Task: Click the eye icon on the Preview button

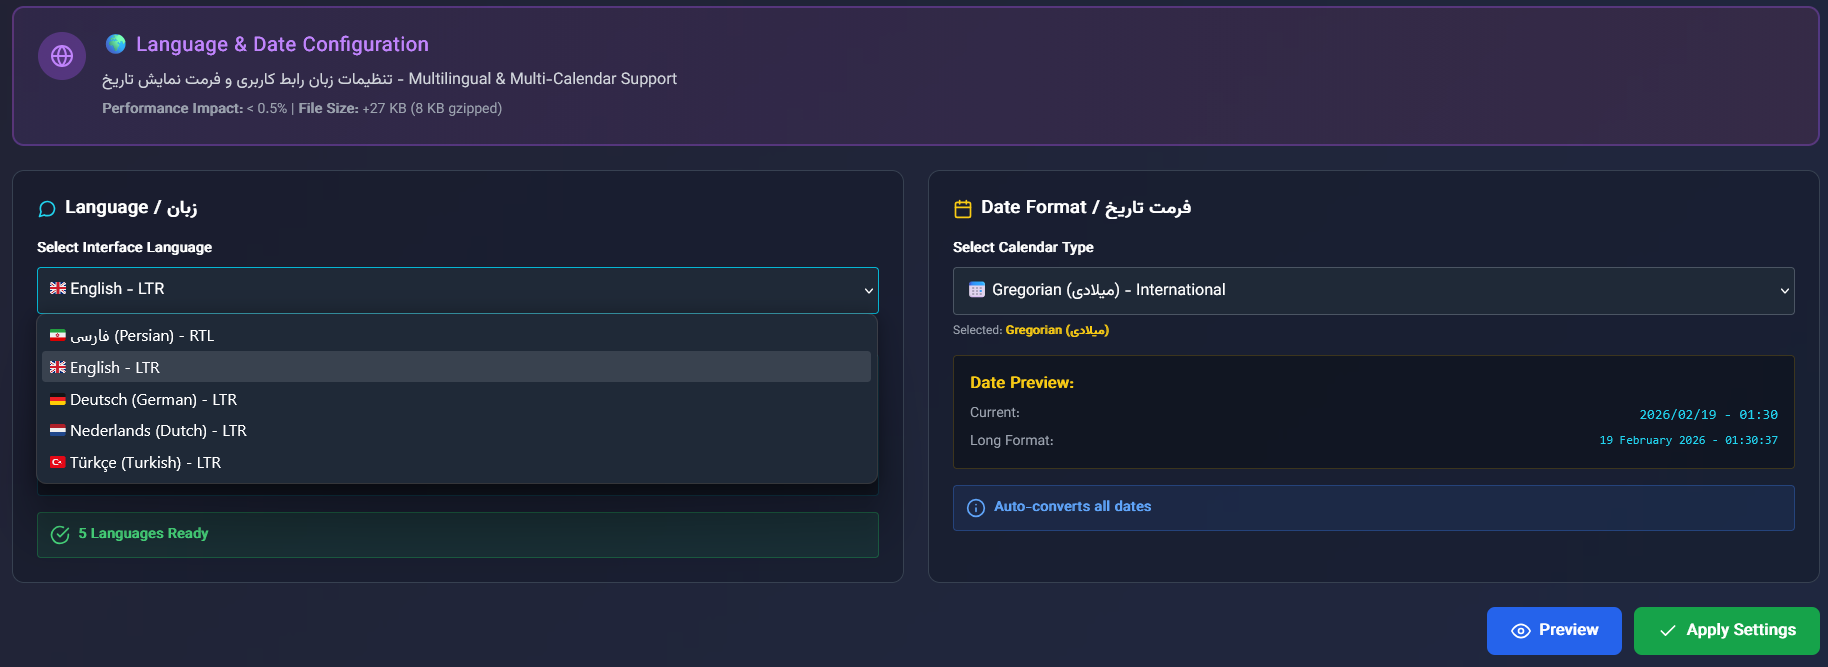Action: [x=1521, y=631]
